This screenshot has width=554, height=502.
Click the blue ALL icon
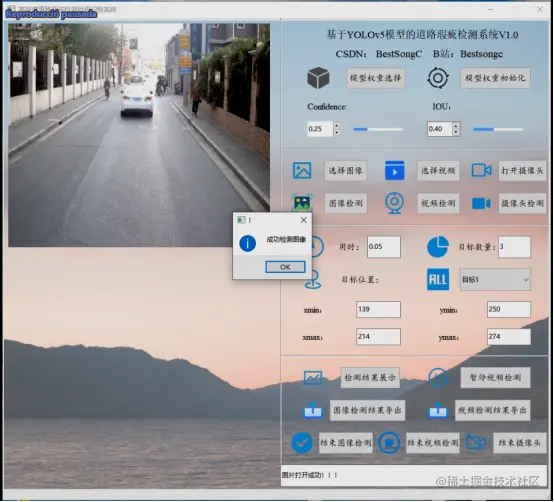(438, 279)
